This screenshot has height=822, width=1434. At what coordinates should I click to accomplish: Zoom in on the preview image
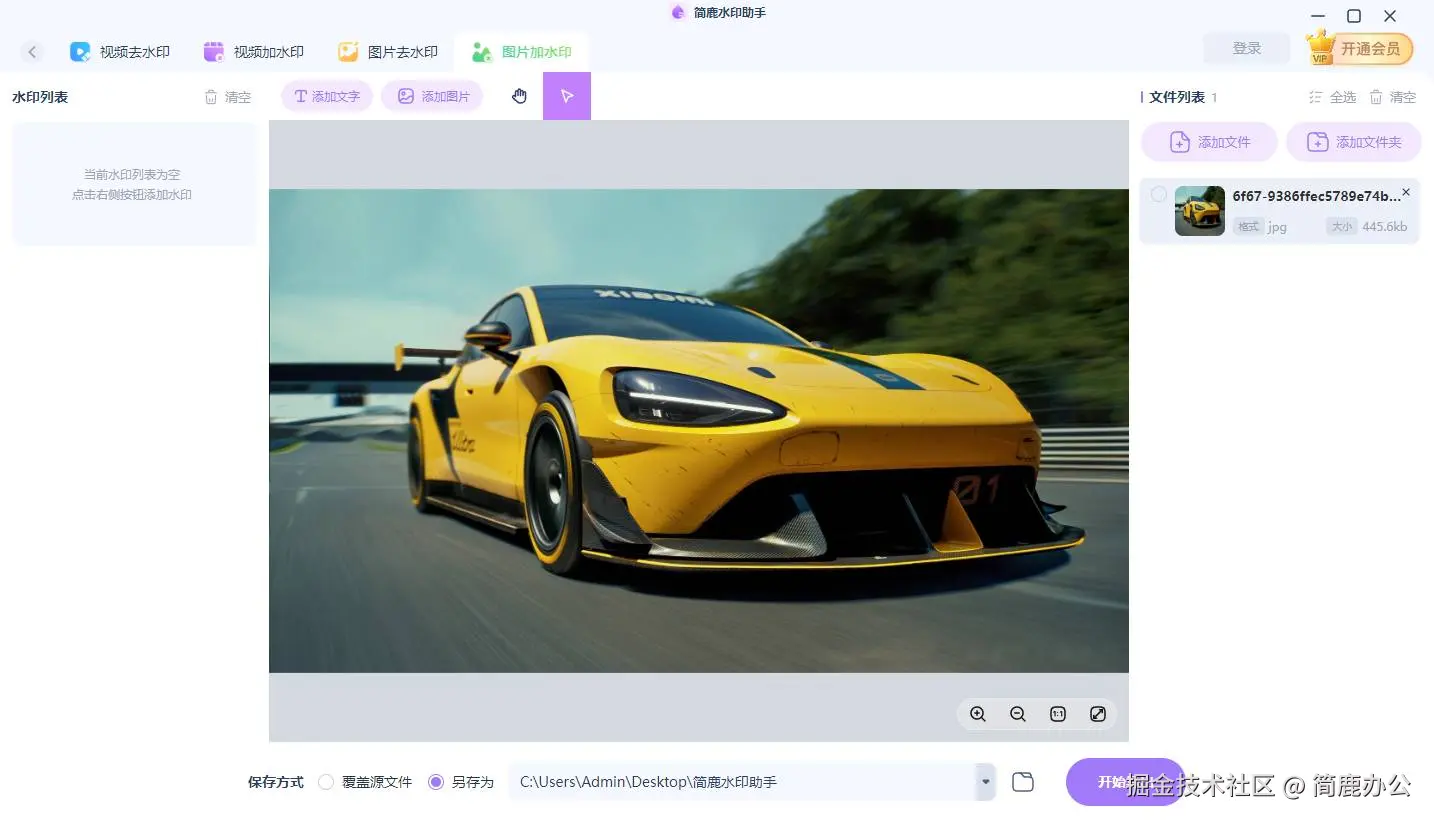(978, 714)
